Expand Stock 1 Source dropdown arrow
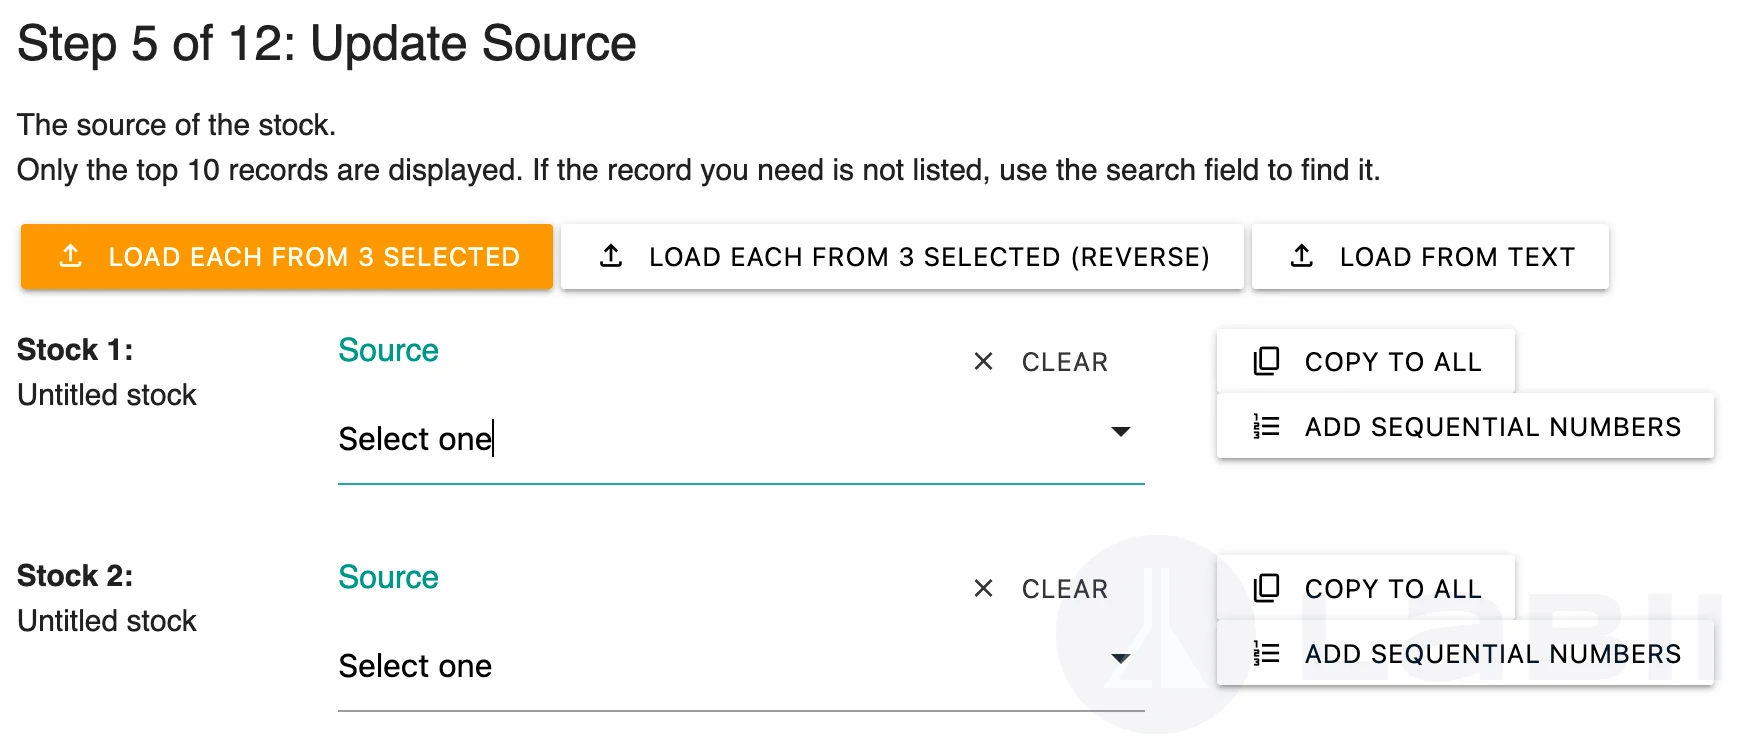The height and width of the screenshot is (744, 1744). pyautogui.click(x=1120, y=432)
